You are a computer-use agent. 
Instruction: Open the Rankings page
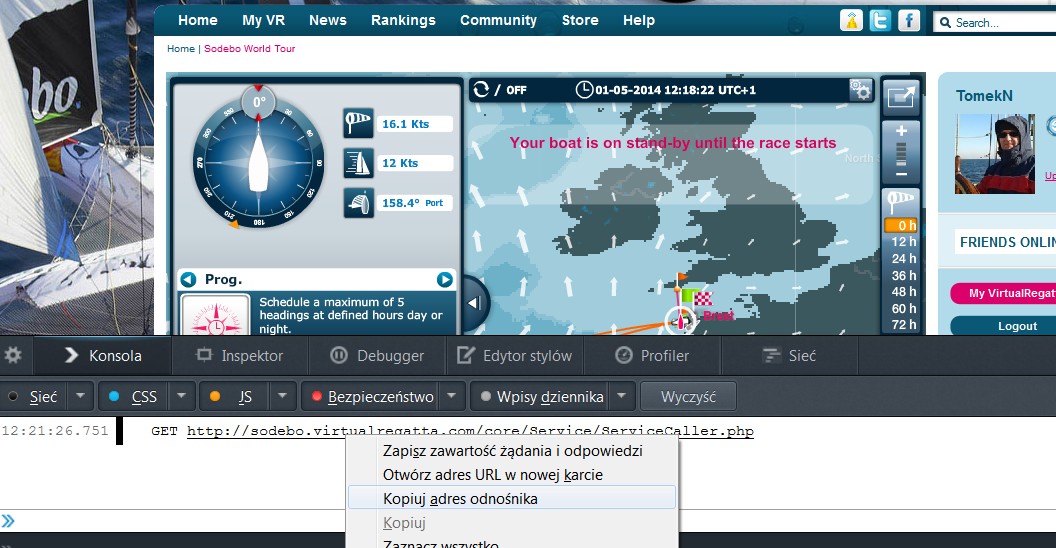click(403, 20)
